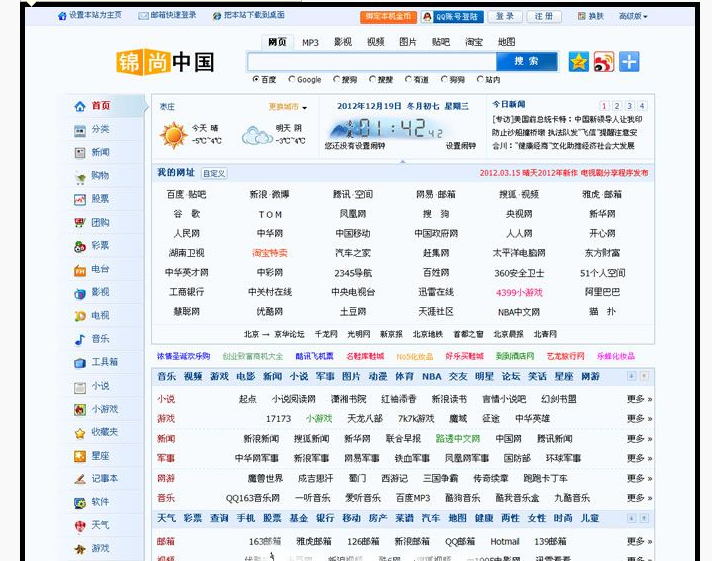Select the 搜搜 search engine radio button
Screen dimensions: 718x561
point(372,79)
